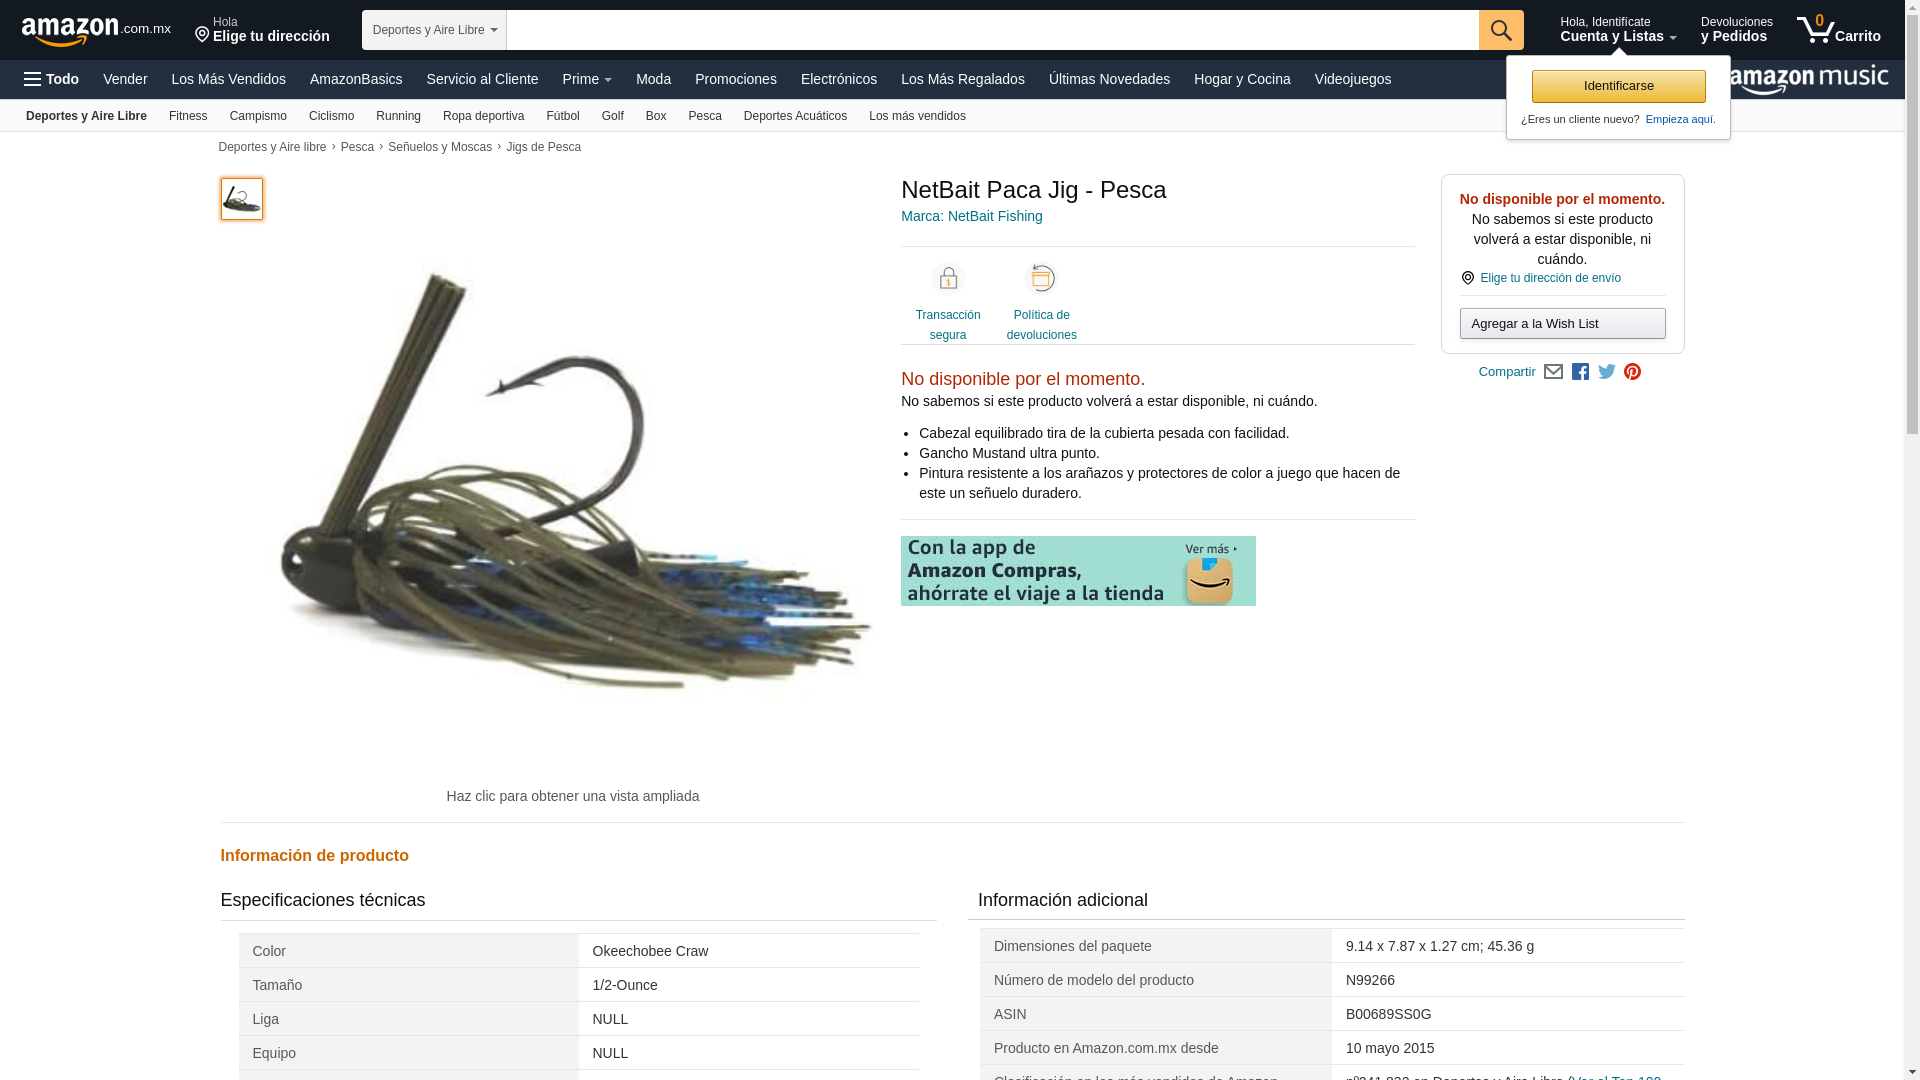Go to Amazon.com.mx logo home
Image resolution: width=1920 pixels, height=1080 pixels.
point(96,31)
